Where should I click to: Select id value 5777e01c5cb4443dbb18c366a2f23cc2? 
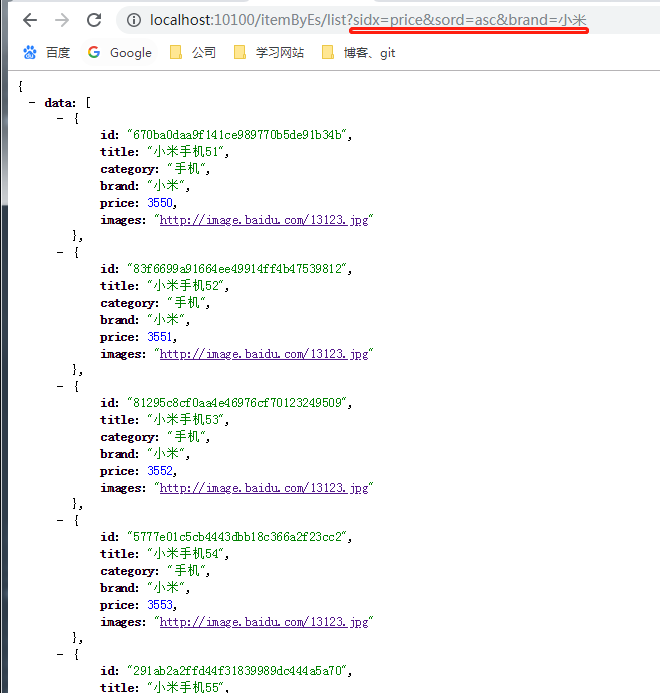click(237, 537)
